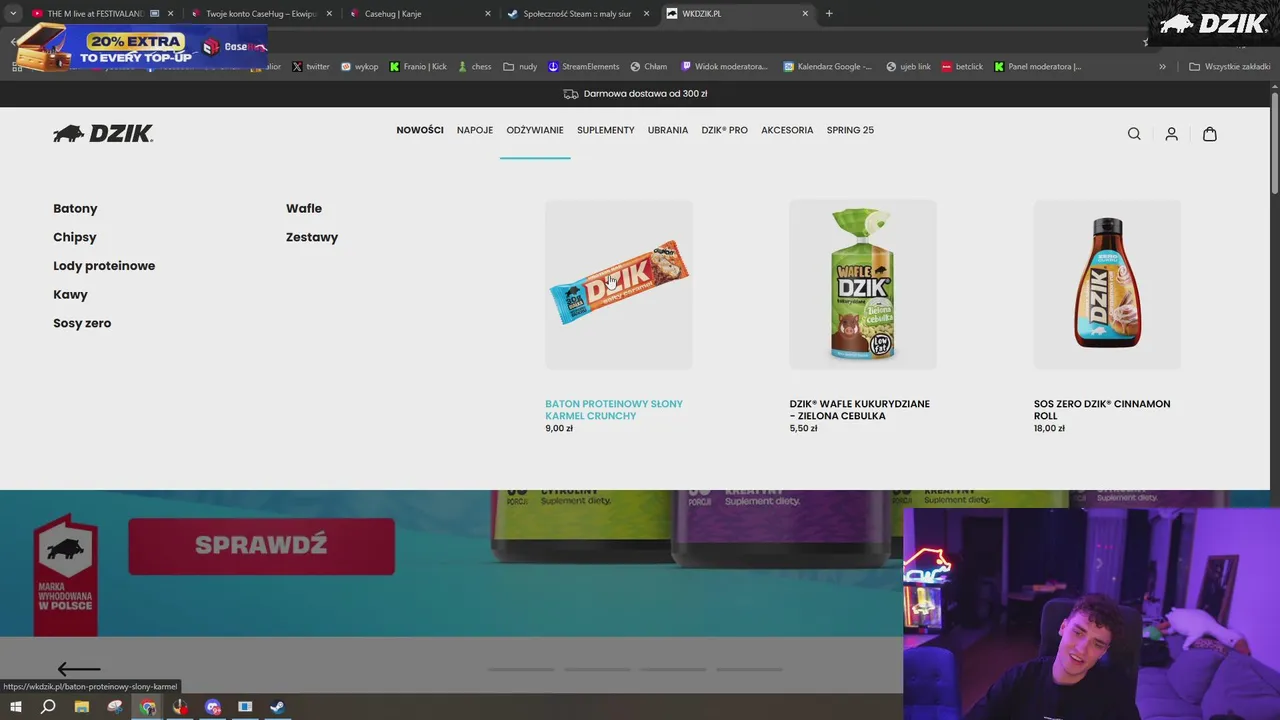
Task: Open the Panel moderatora bookmark
Action: click(x=1036, y=67)
